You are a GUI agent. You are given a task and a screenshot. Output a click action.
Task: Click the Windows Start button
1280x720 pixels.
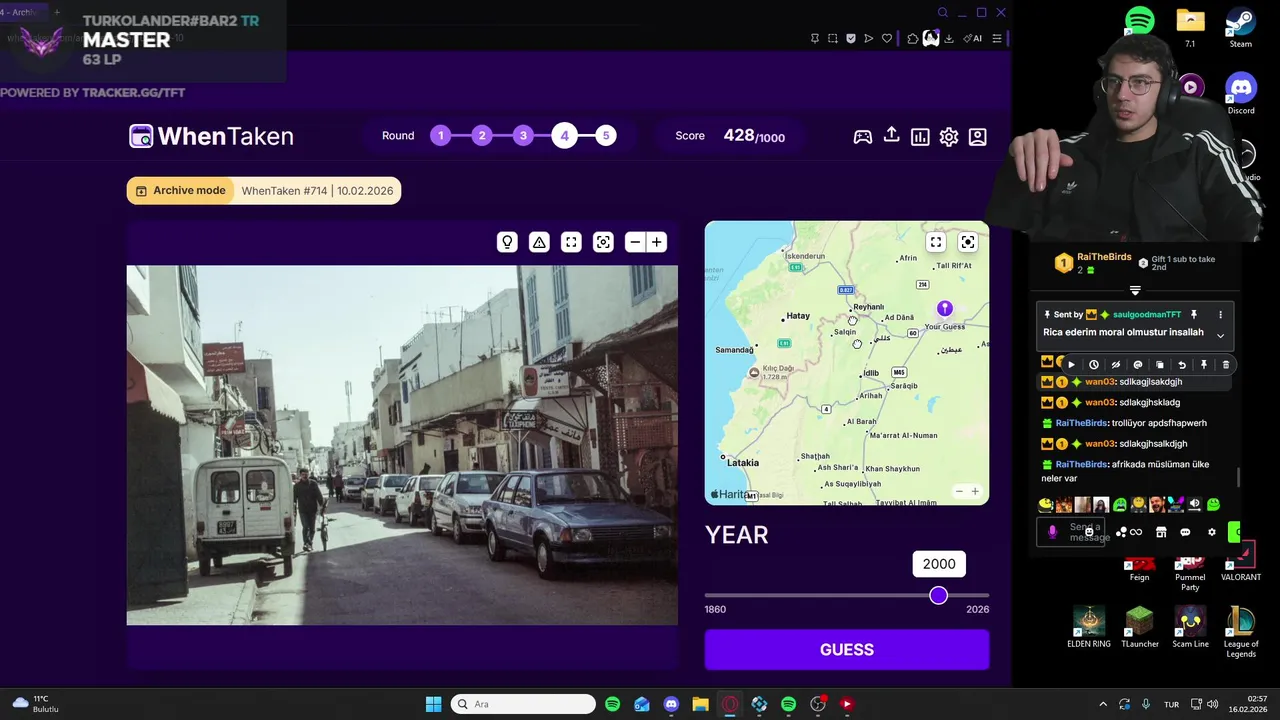click(433, 704)
